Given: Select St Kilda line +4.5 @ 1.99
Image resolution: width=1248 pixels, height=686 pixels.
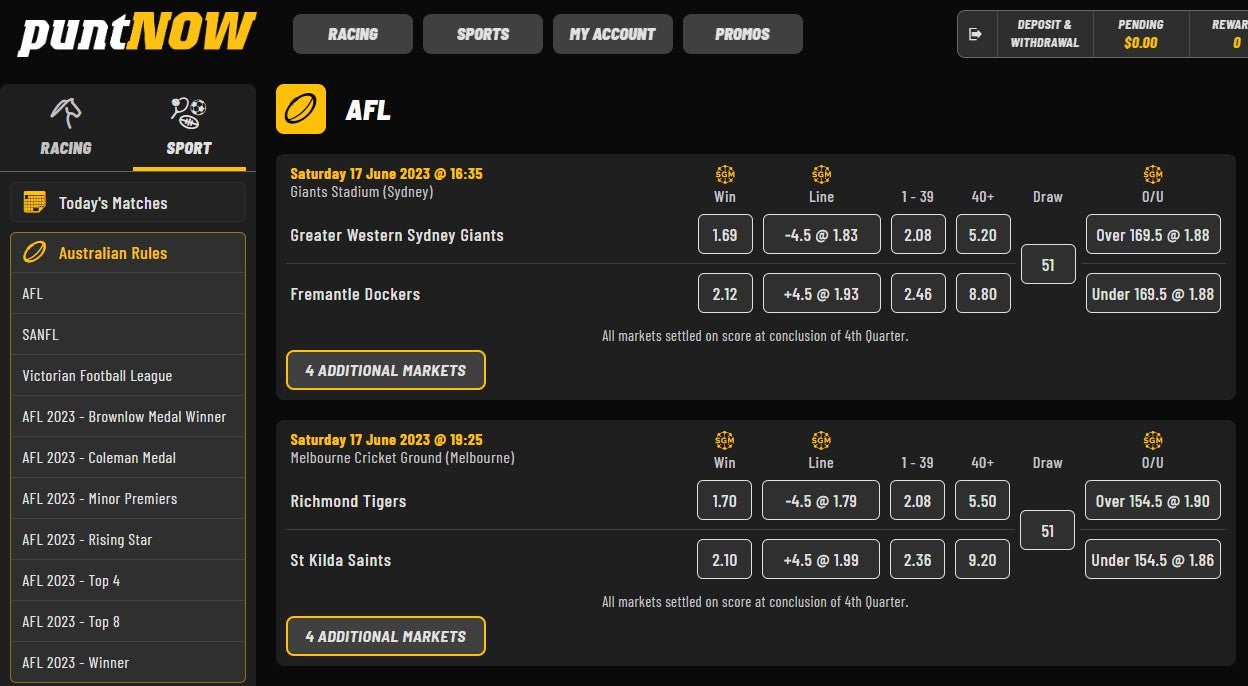Looking at the screenshot, I should tap(822, 560).
